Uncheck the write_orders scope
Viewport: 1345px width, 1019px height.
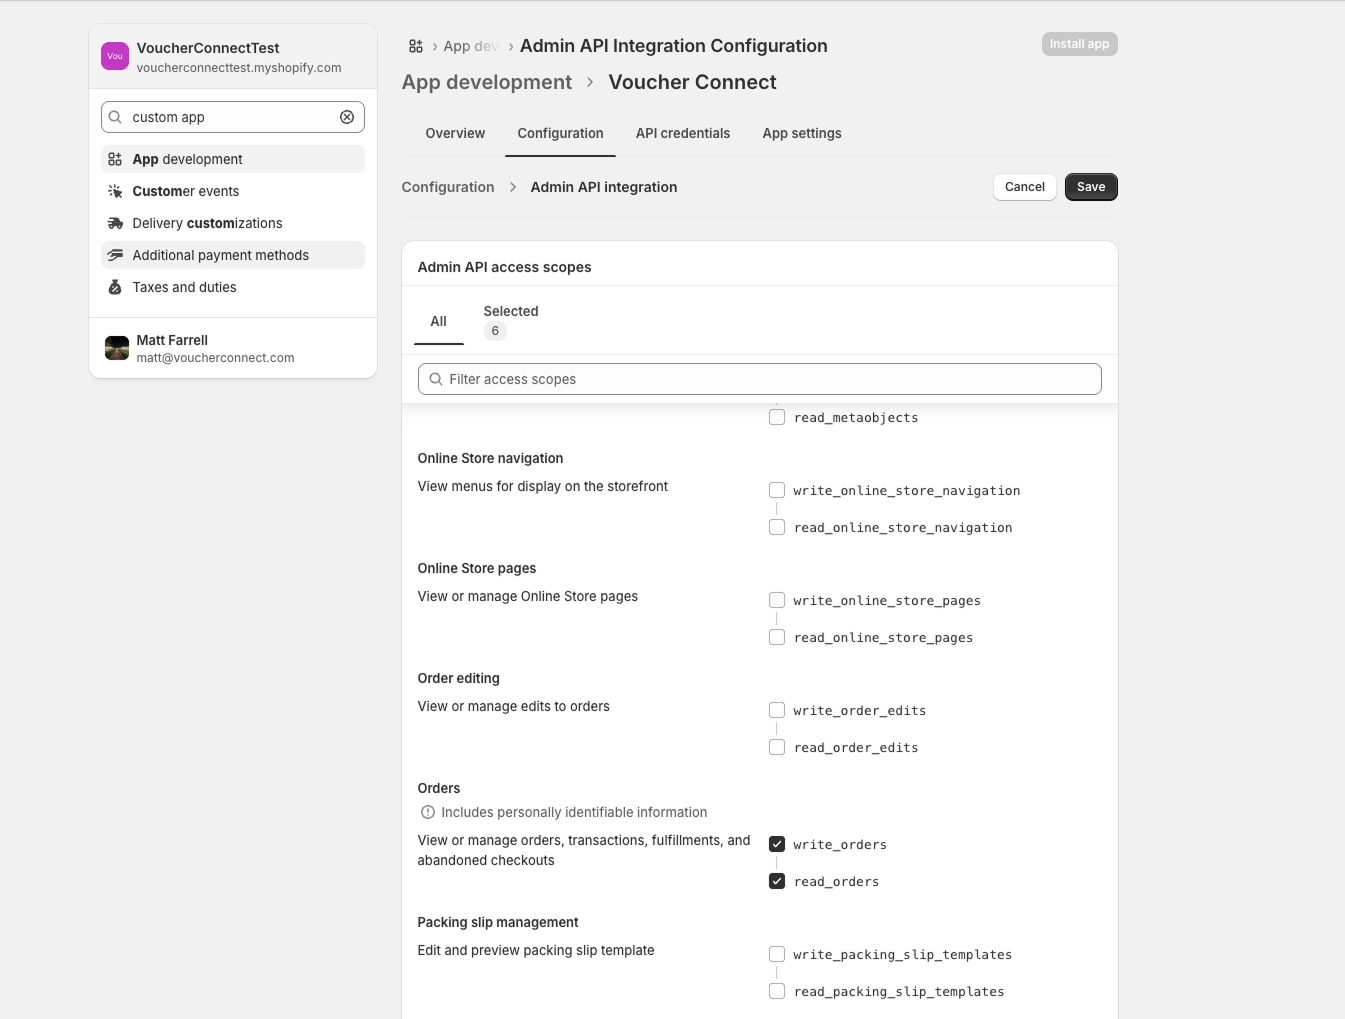click(x=777, y=844)
